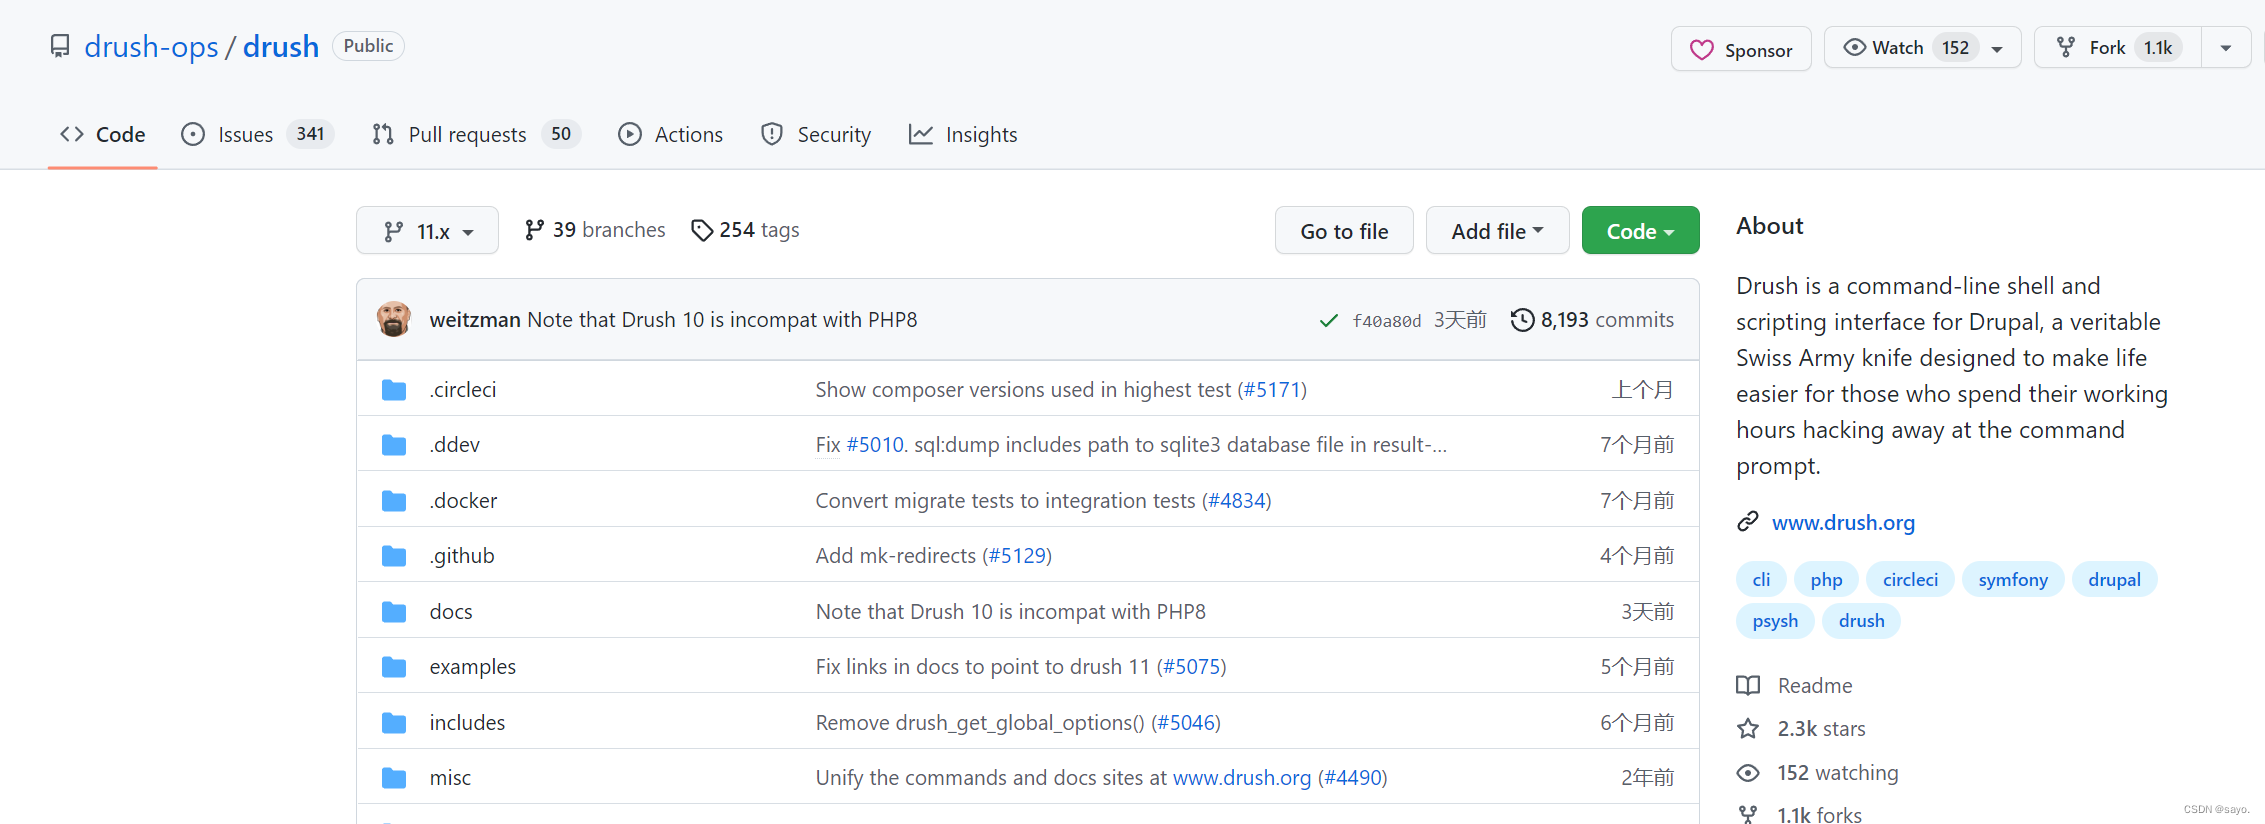
Task: Click the .github folder icon
Action: pos(394,556)
